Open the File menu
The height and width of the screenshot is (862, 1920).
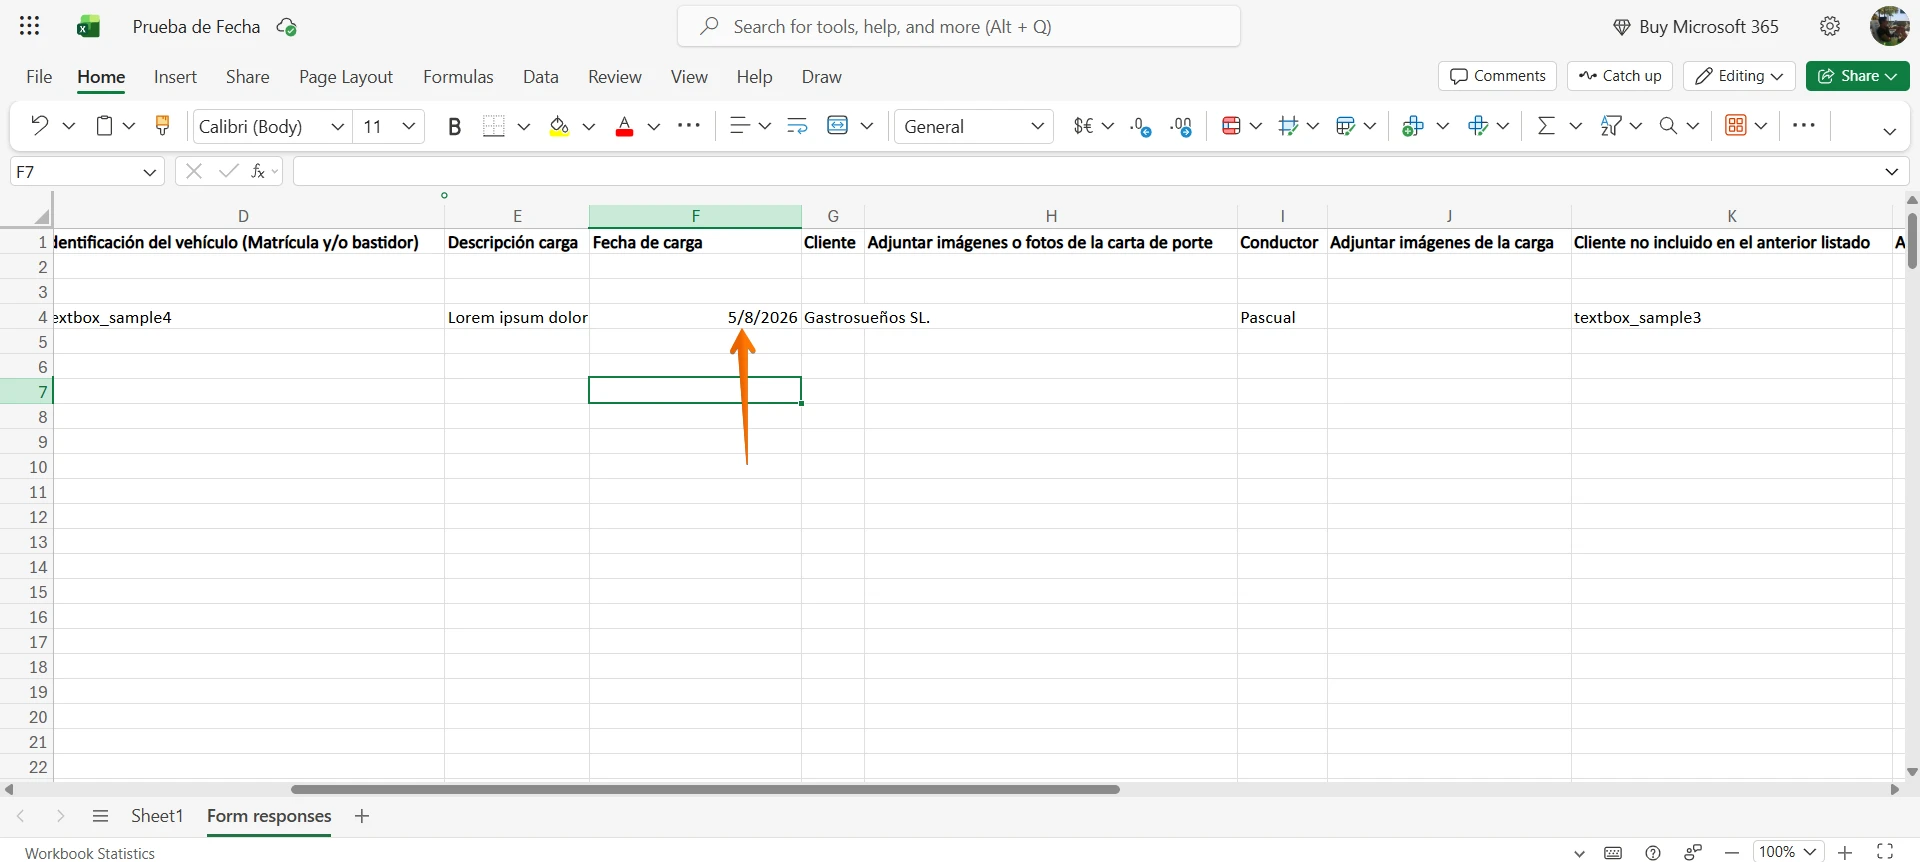(39, 77)
